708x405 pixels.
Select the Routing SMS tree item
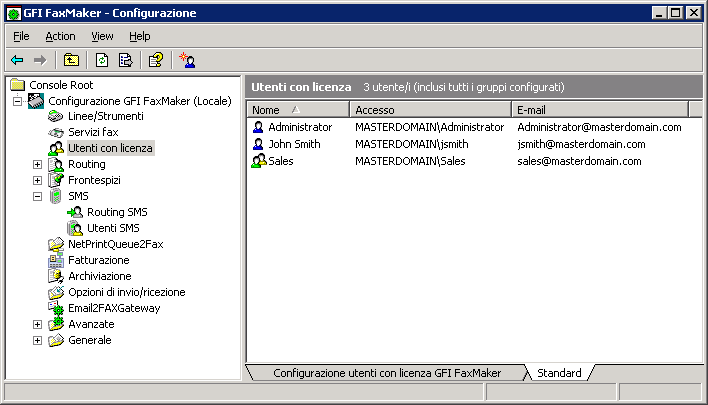[x=117, y=212]
